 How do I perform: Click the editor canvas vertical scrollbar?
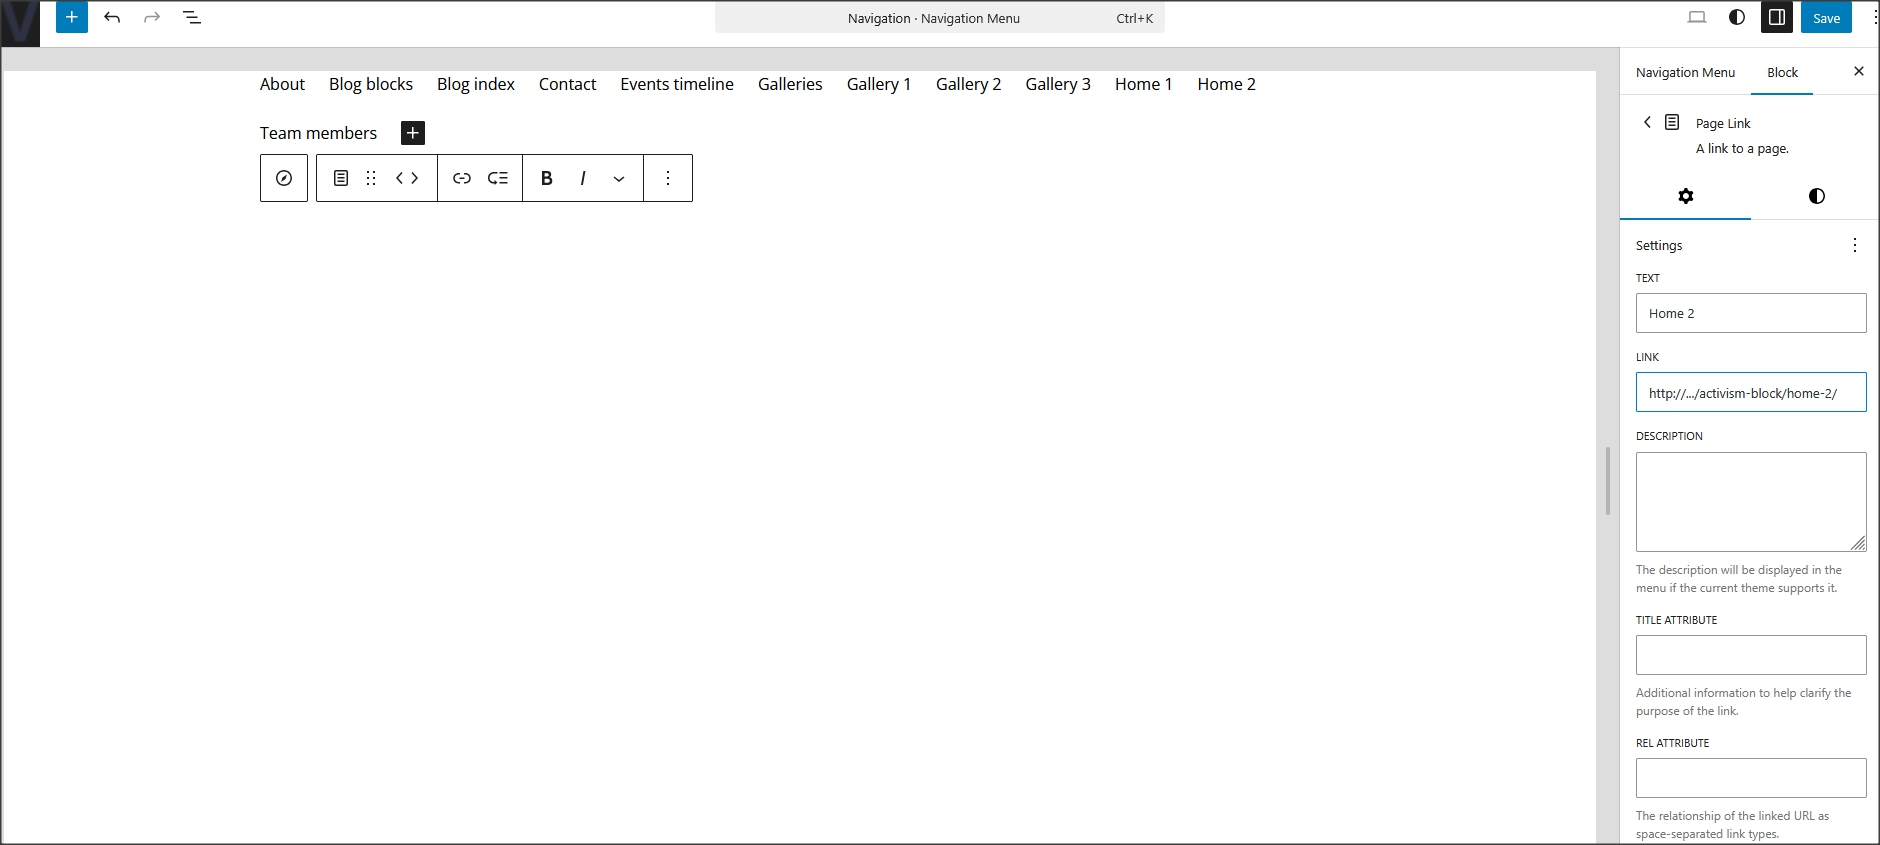pyautogui.click(x=1607, y=480)
